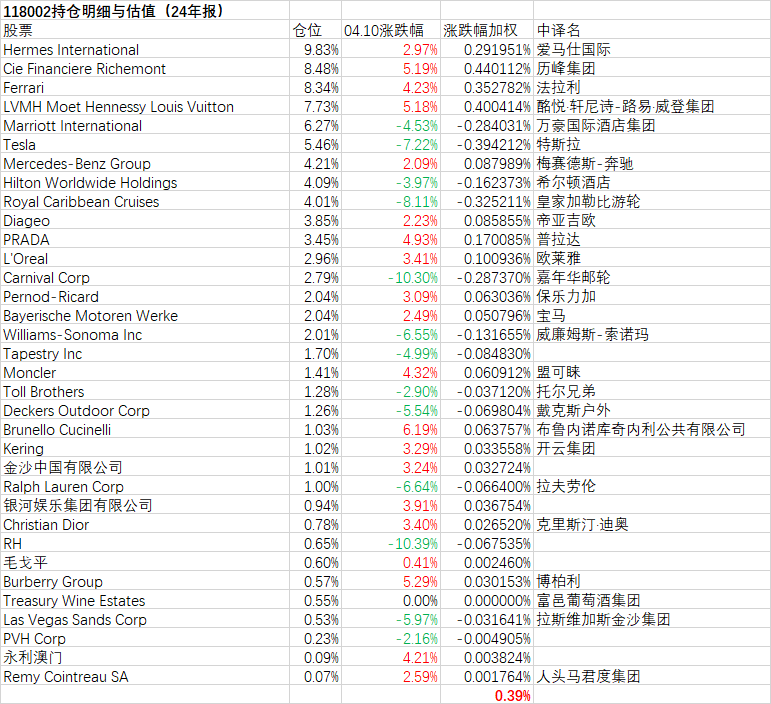Select the Hermes International cell
Screen dimensions: 771x704
tap(145, 49)
